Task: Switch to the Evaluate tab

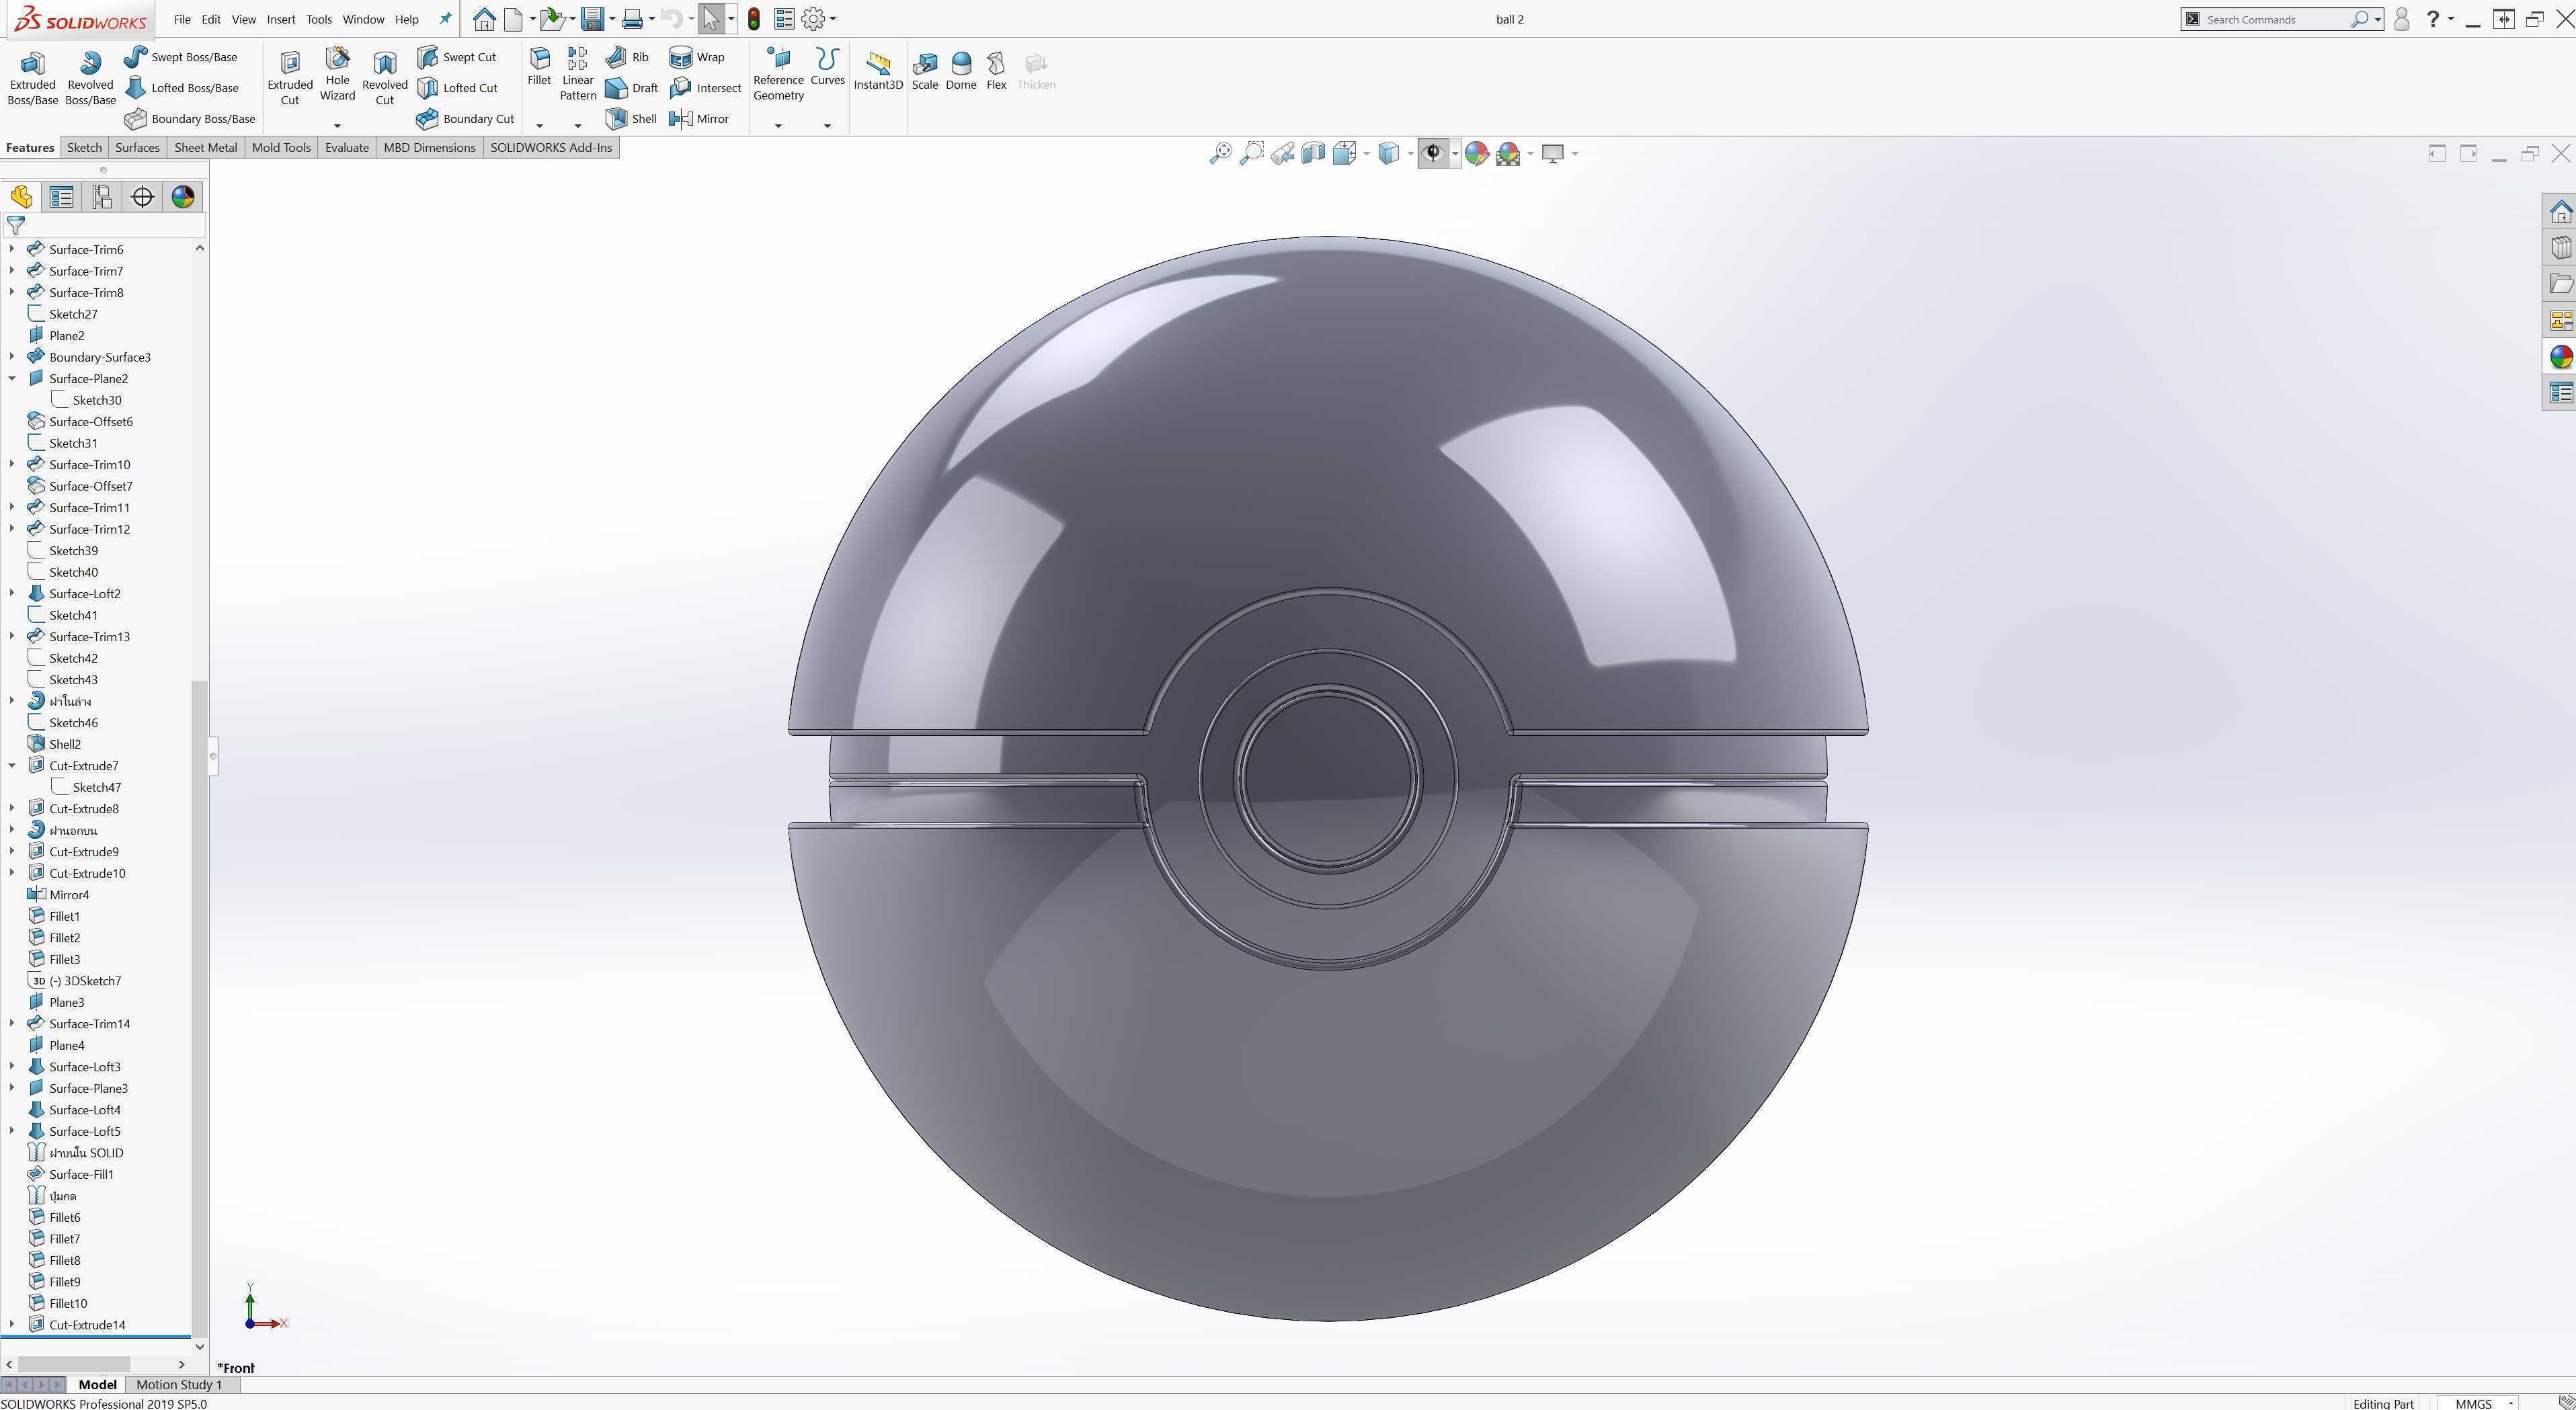Action: [346, 147]
